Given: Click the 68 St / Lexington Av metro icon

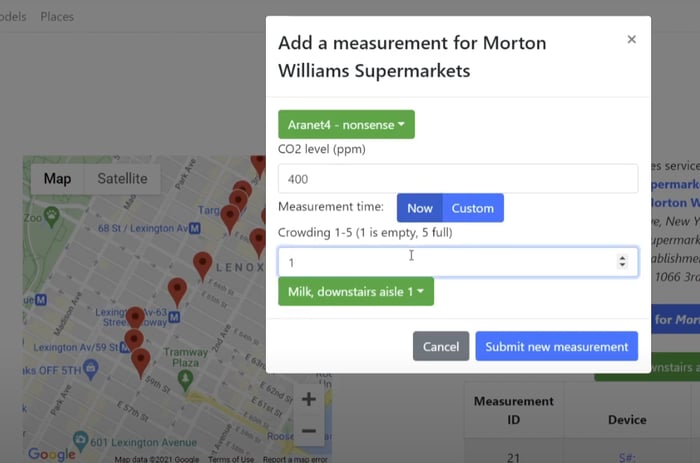Looking at the screenshot, I should [195, 229].
